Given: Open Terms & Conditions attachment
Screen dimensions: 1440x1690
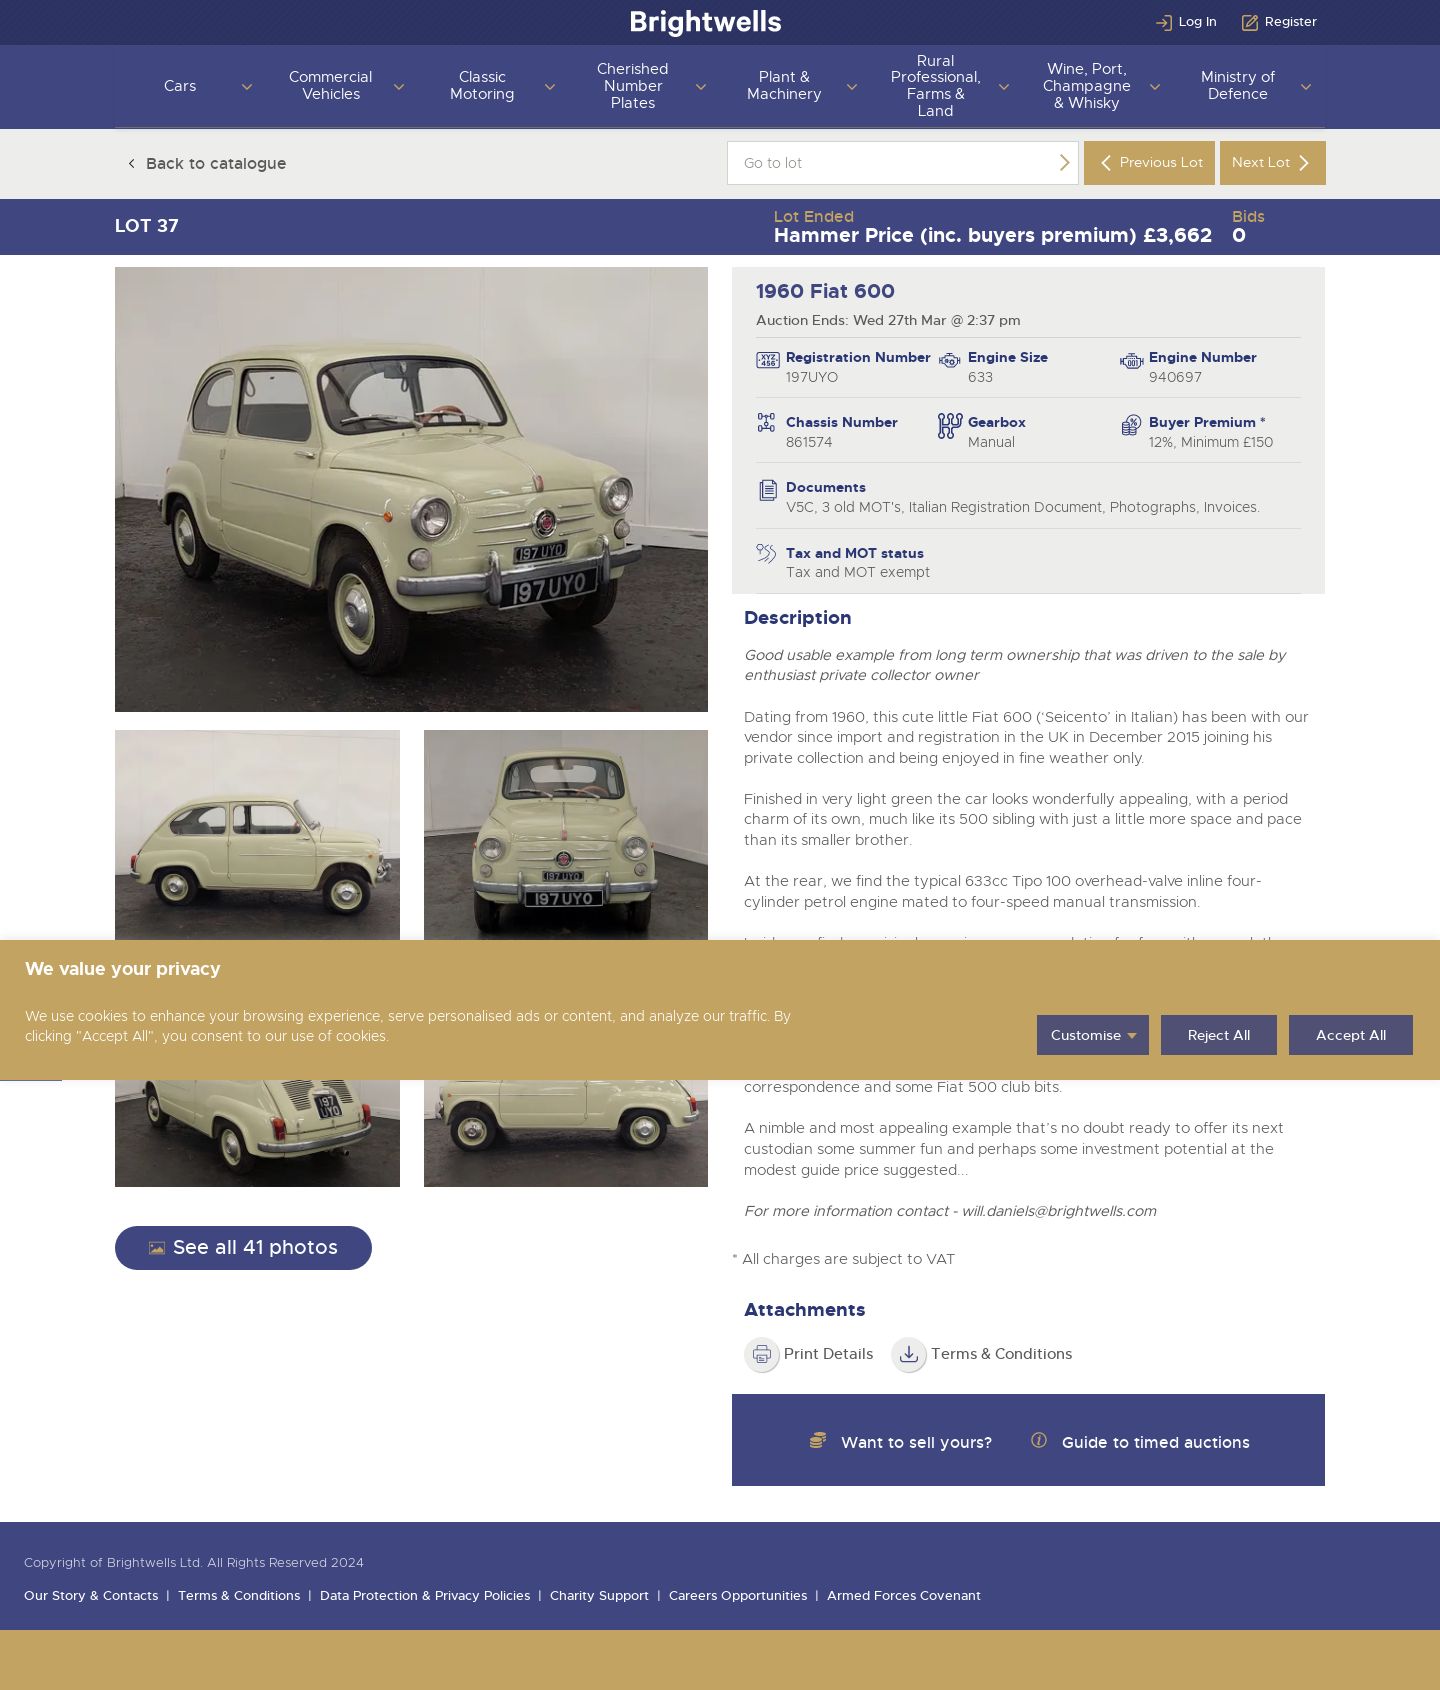Looking at the screenshot, I should (1001, 1354).
